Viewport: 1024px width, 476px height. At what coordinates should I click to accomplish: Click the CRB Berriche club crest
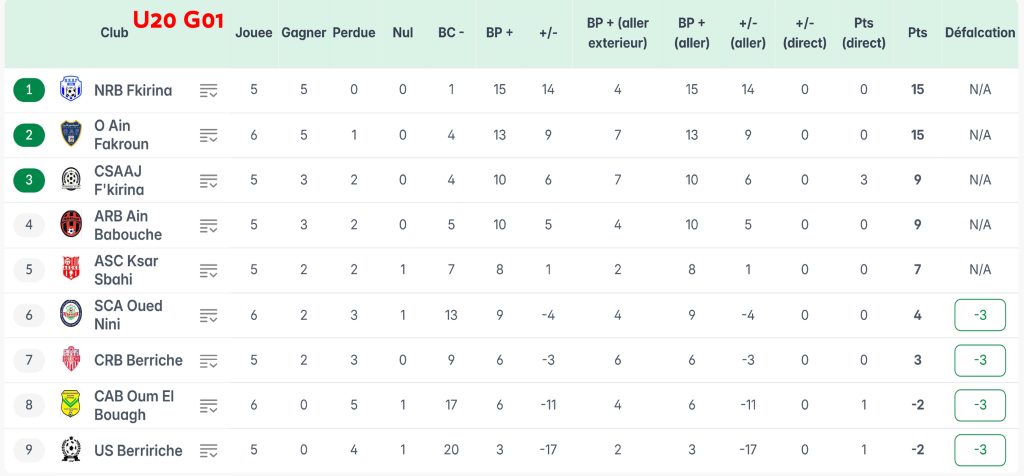(x=71, y=360)
